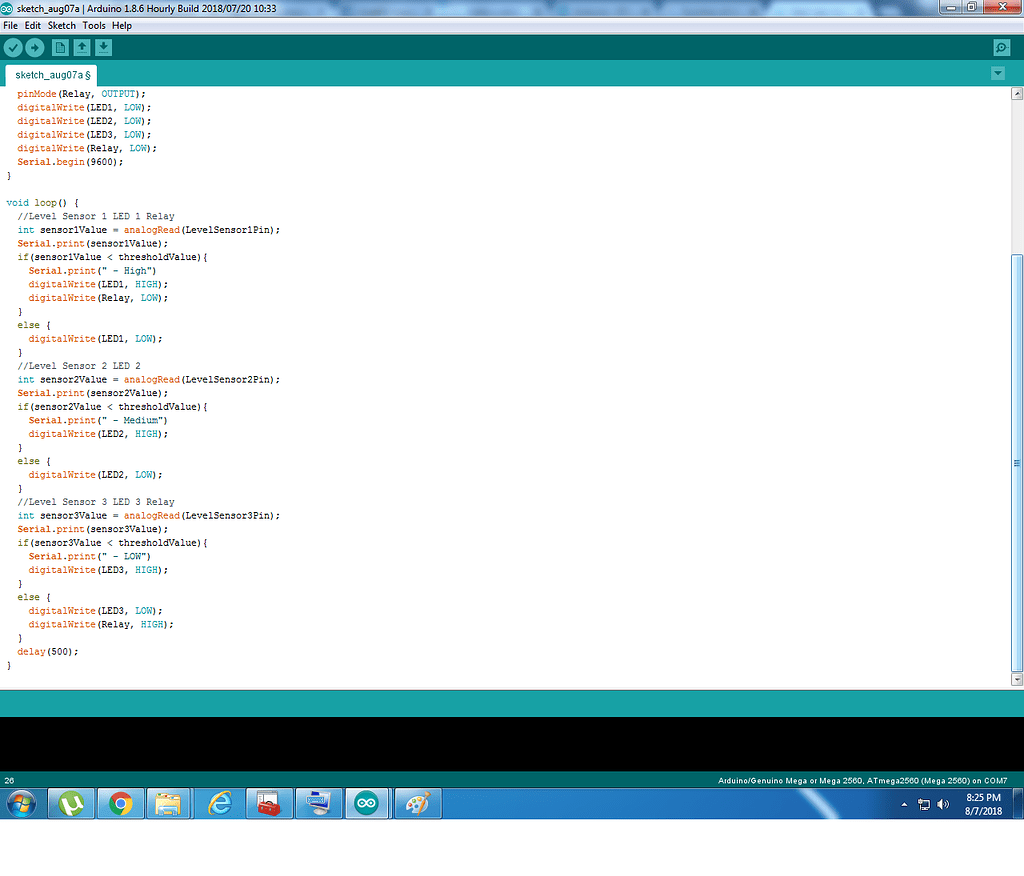Click the Arduino logo in title bar

tap(7, 8)
